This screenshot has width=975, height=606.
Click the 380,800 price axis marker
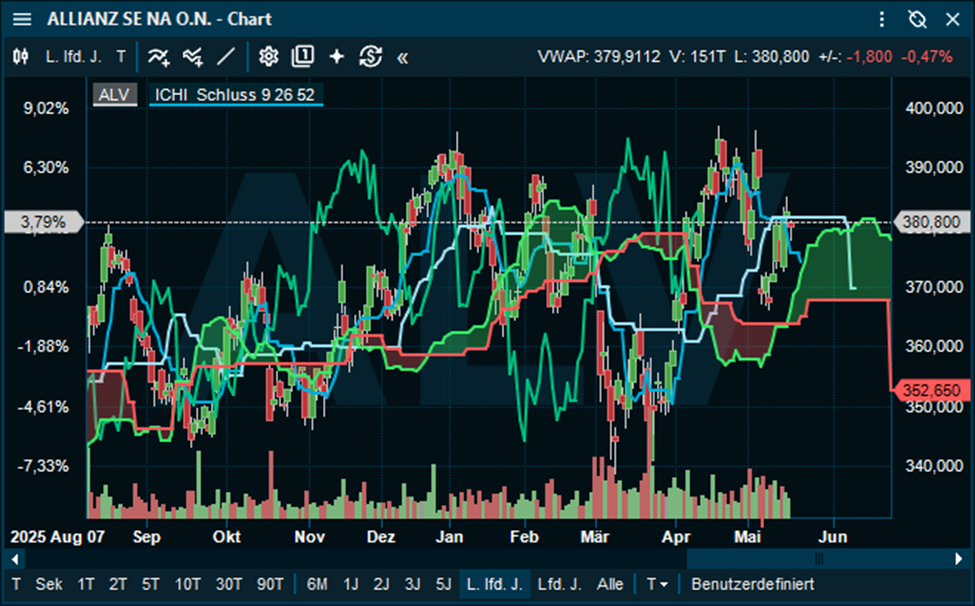coord(931,222)
